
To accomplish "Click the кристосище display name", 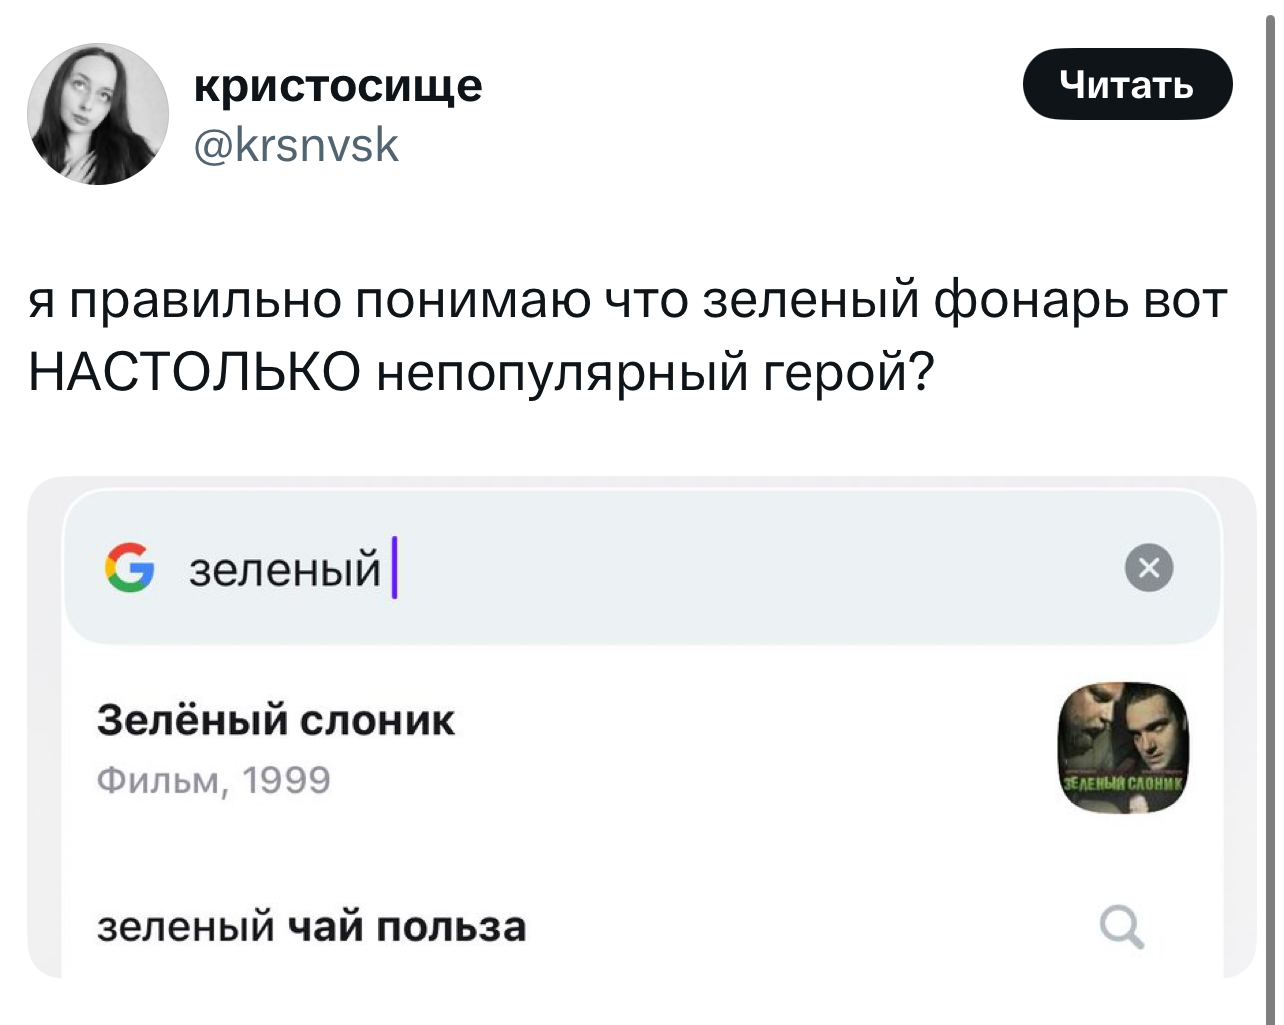I will [x=337, y=85].
